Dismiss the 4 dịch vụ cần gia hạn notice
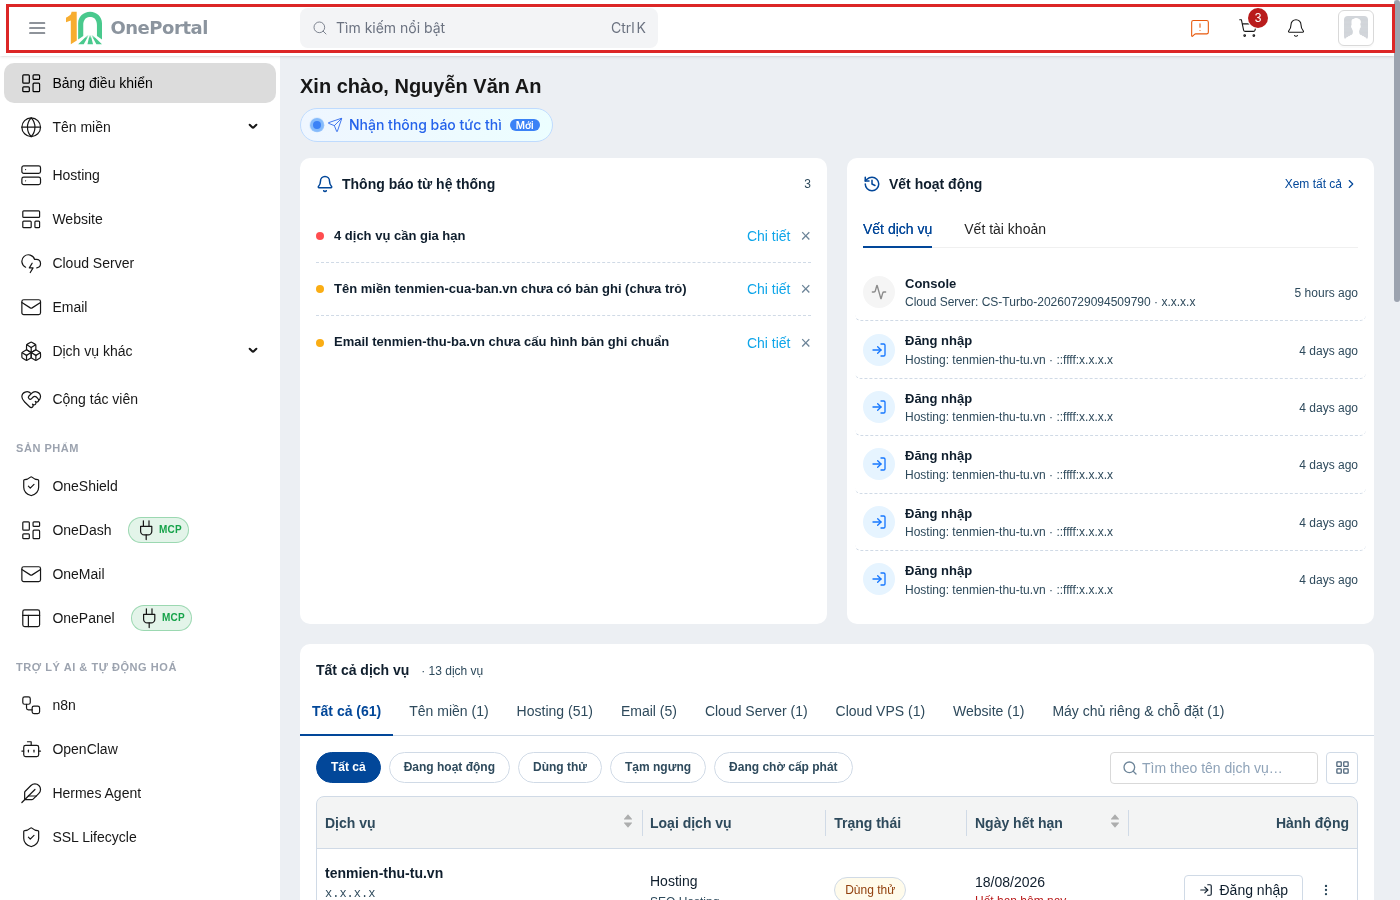 coord(806,236)
